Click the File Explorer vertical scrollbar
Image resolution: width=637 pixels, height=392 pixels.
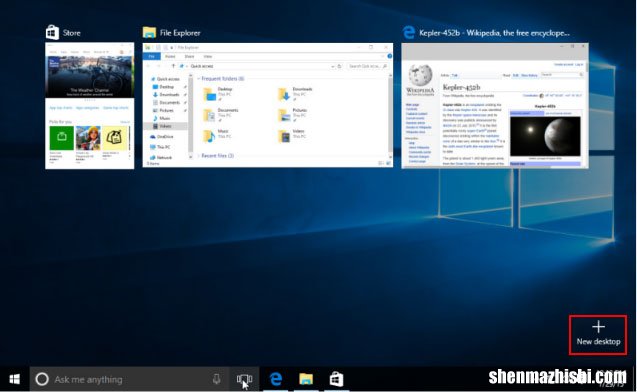390,116
